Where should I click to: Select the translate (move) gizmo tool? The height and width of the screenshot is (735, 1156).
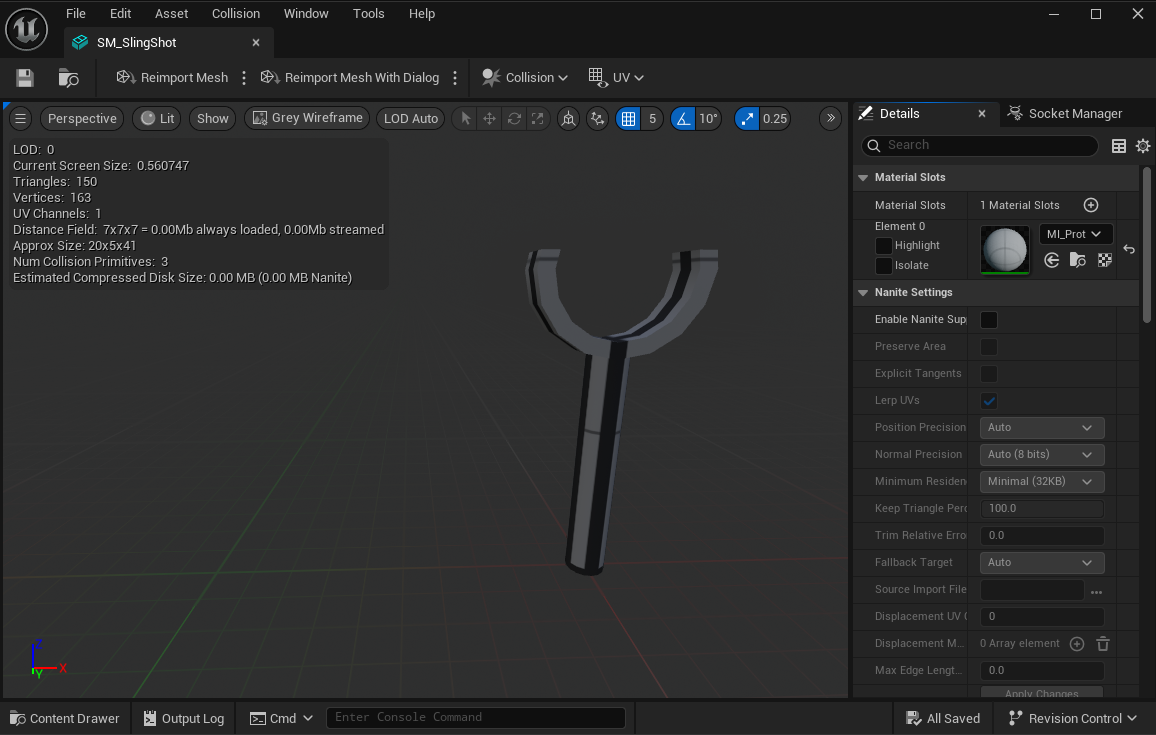[489, 118]
